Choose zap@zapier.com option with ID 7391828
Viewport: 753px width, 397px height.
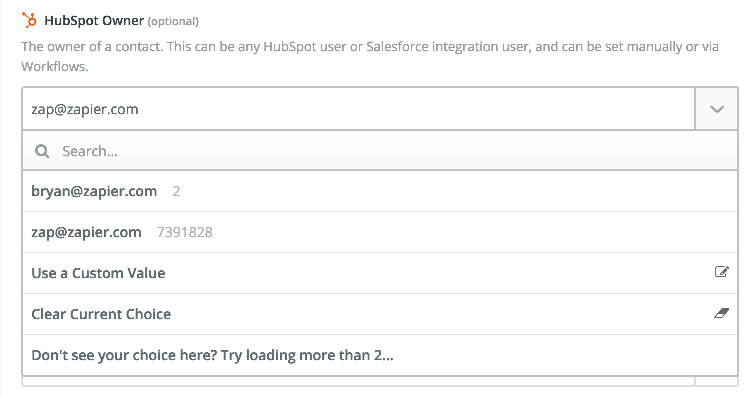[380, 232]
